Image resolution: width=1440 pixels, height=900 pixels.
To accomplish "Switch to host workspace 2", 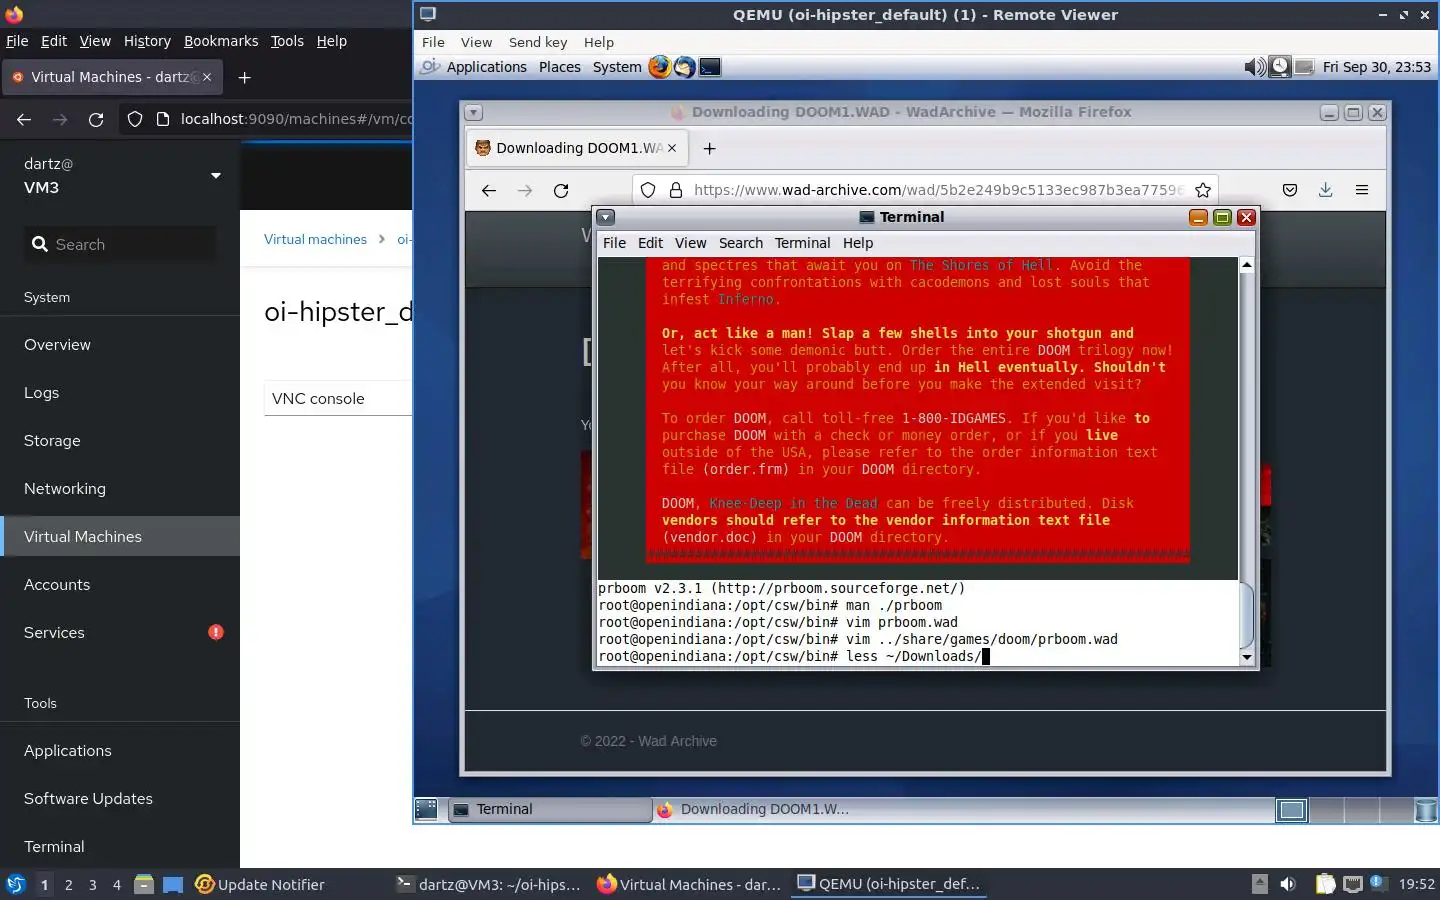I will pos(68,884).
